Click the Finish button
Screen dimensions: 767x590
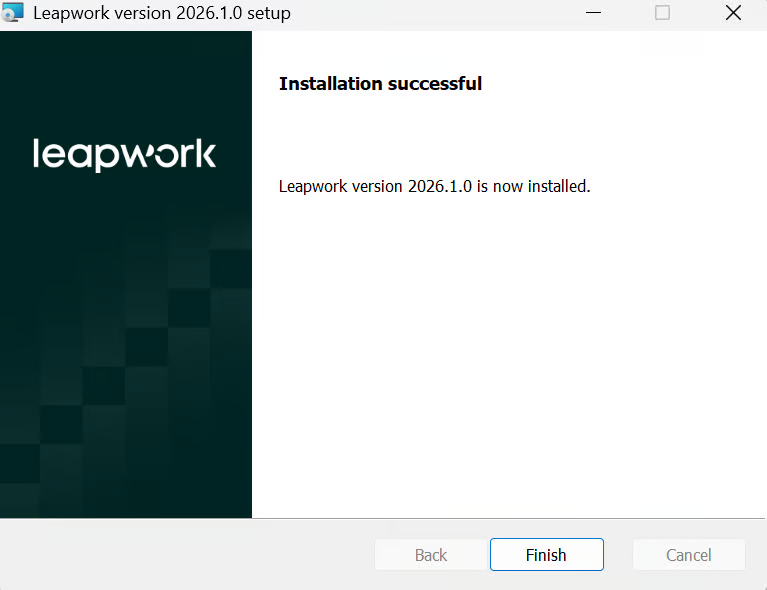(x=546, y=554)
